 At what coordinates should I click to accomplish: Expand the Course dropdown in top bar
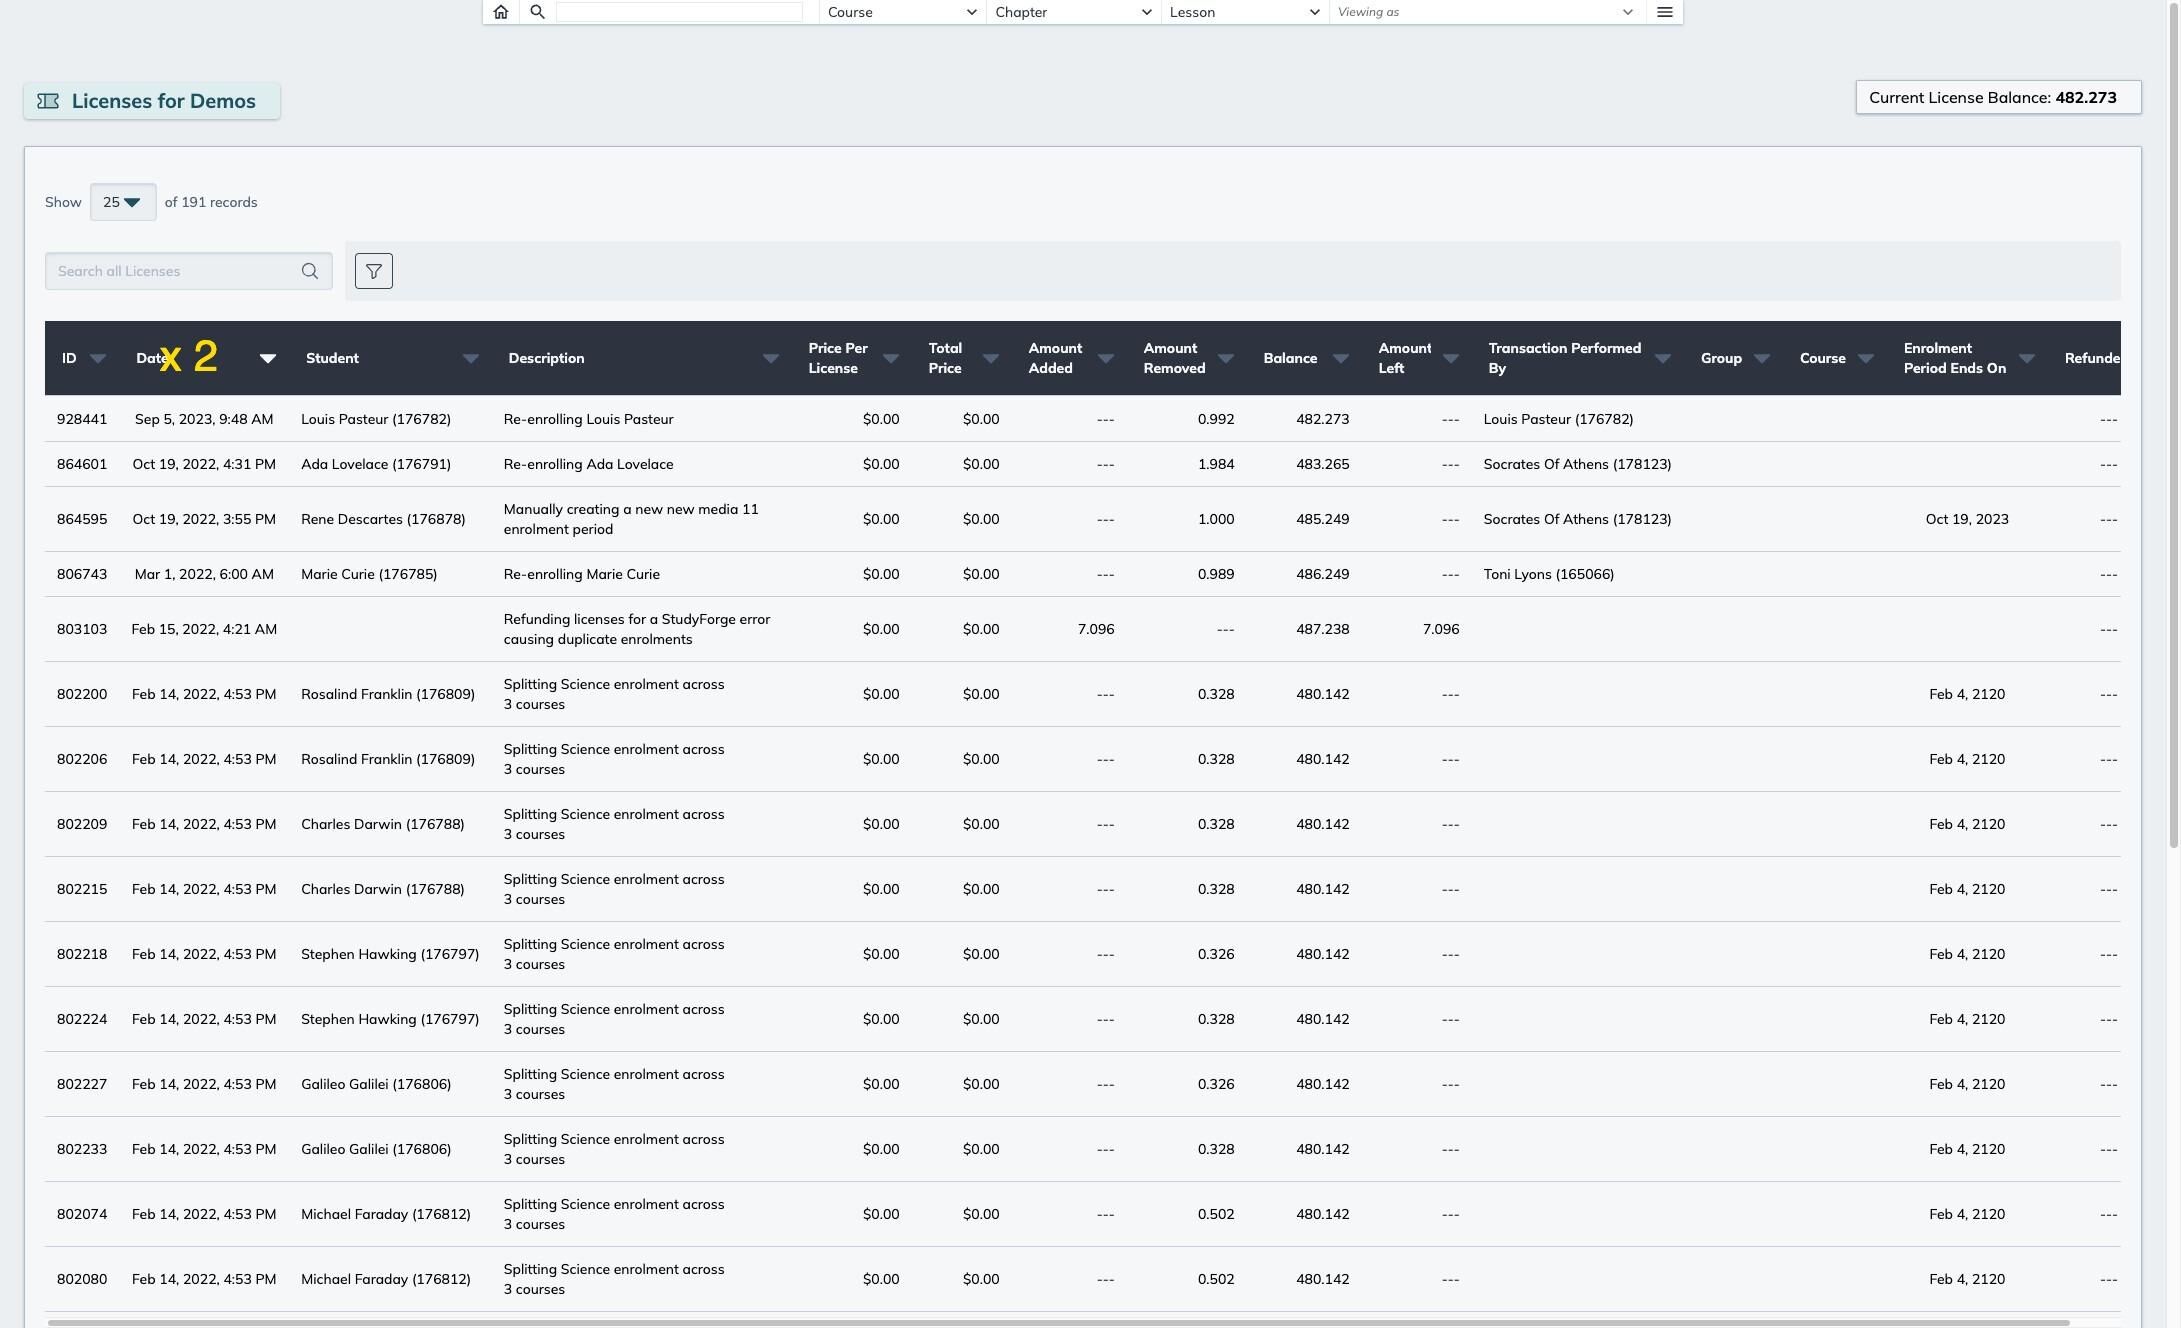900,12
